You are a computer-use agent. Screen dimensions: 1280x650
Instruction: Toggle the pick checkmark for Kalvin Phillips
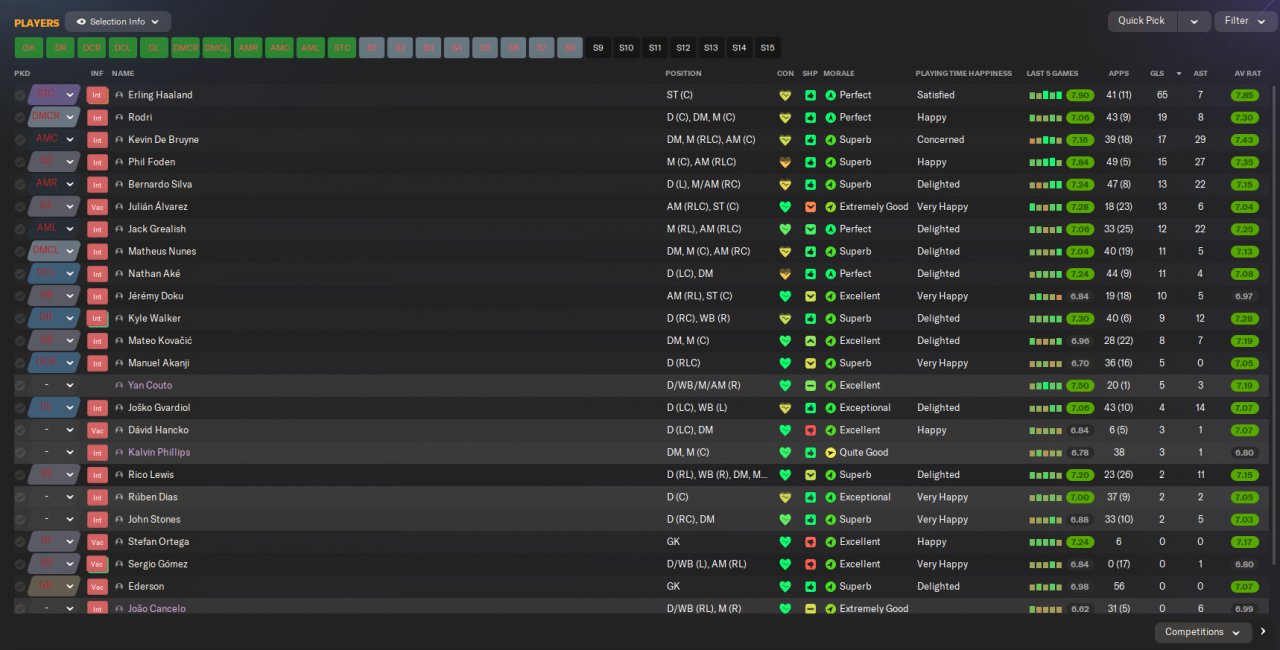click(x=20, y=453)
